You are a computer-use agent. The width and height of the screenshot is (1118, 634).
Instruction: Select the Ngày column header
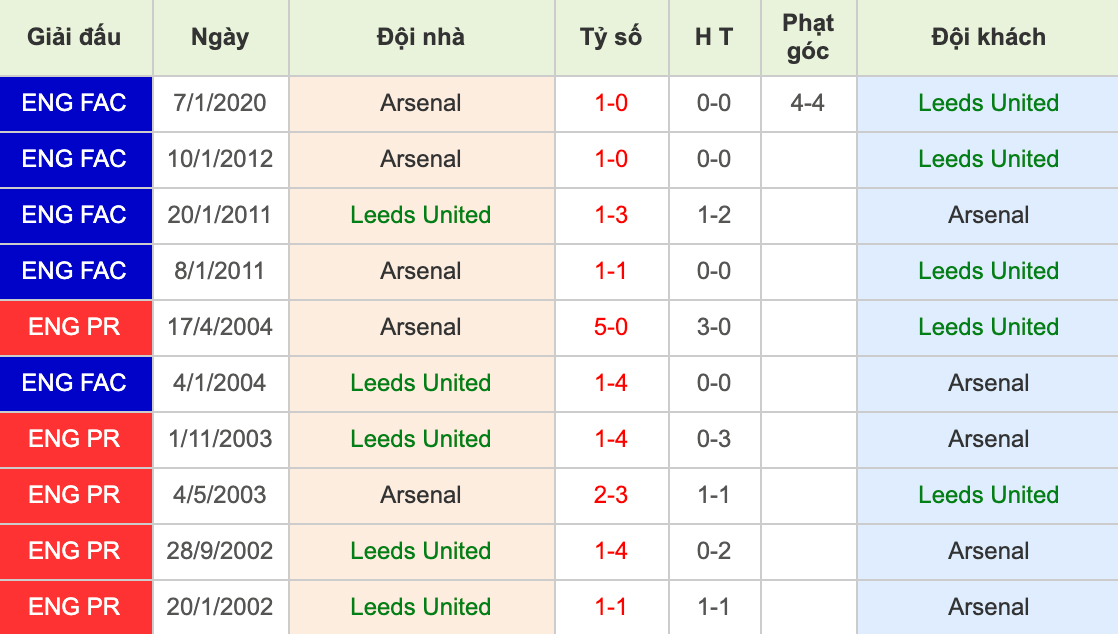[220, 38]
